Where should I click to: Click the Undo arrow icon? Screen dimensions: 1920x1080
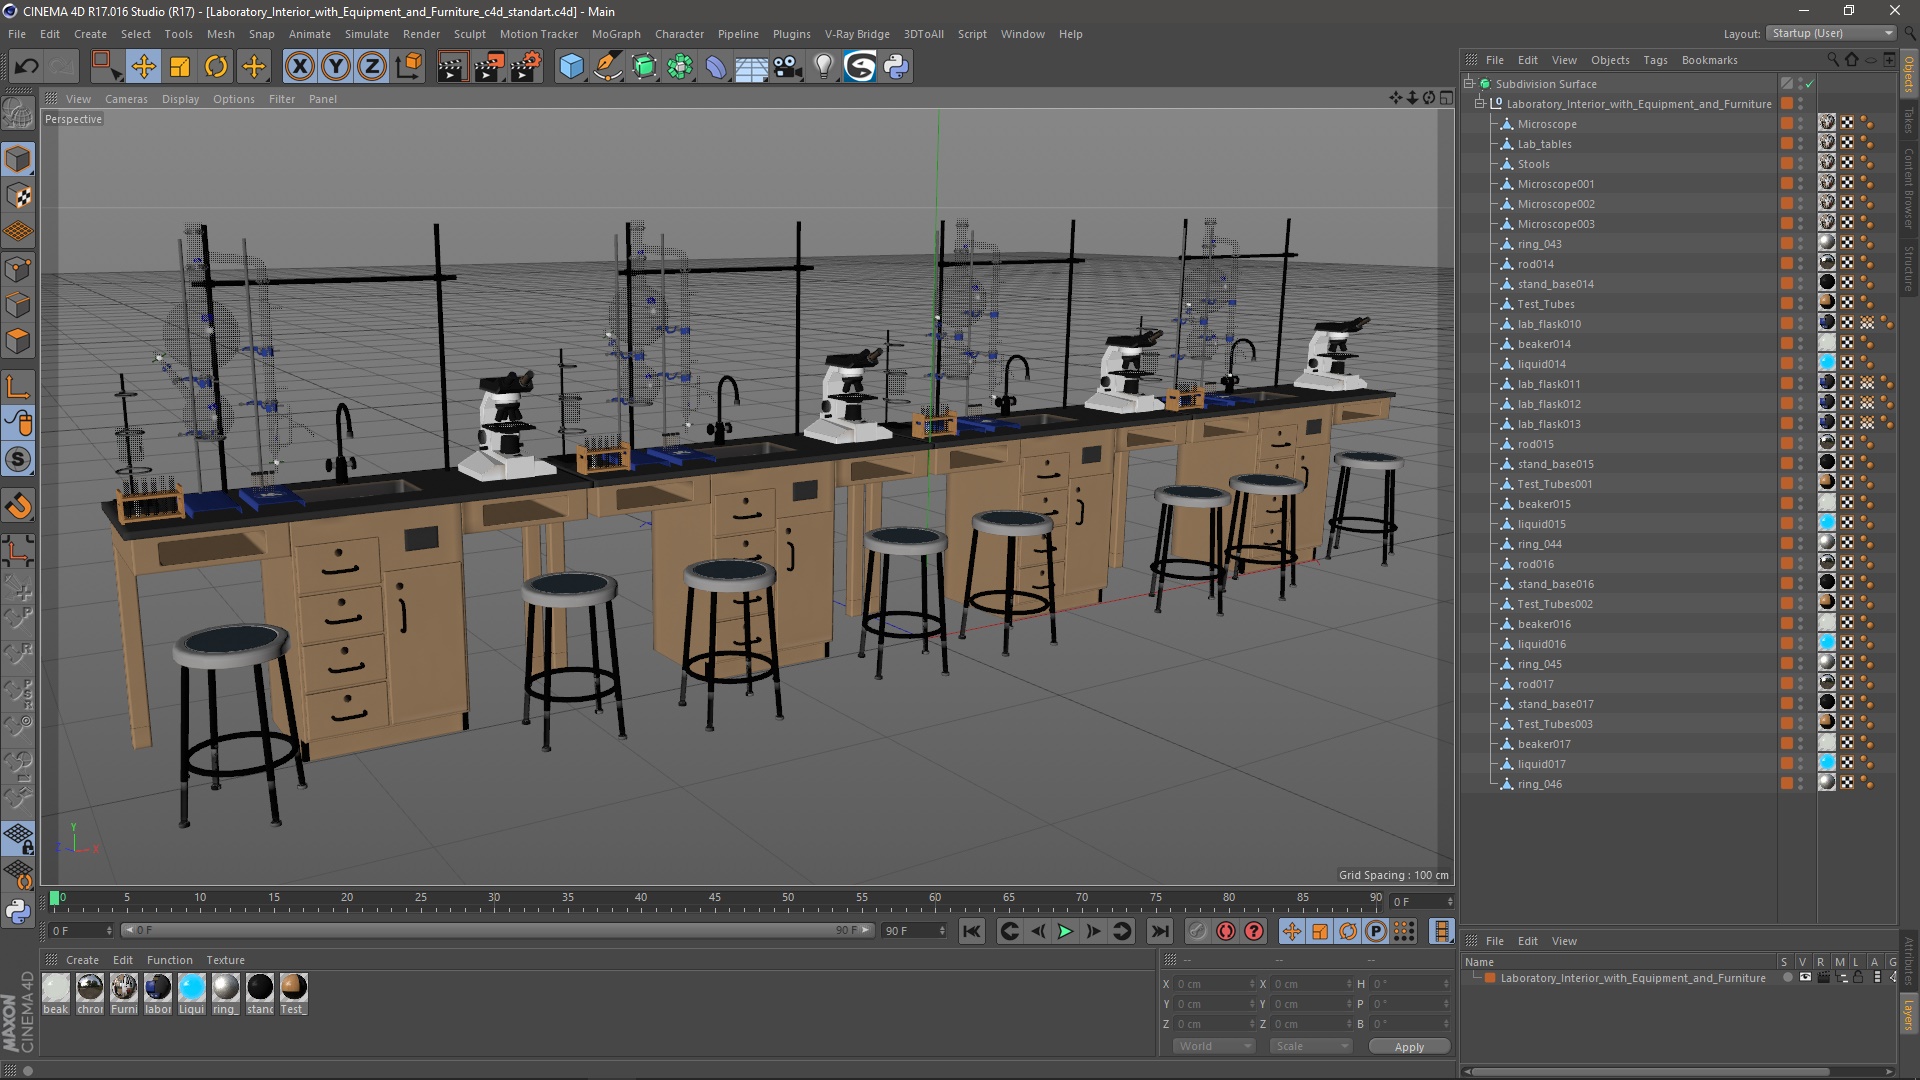pos(27,67)
